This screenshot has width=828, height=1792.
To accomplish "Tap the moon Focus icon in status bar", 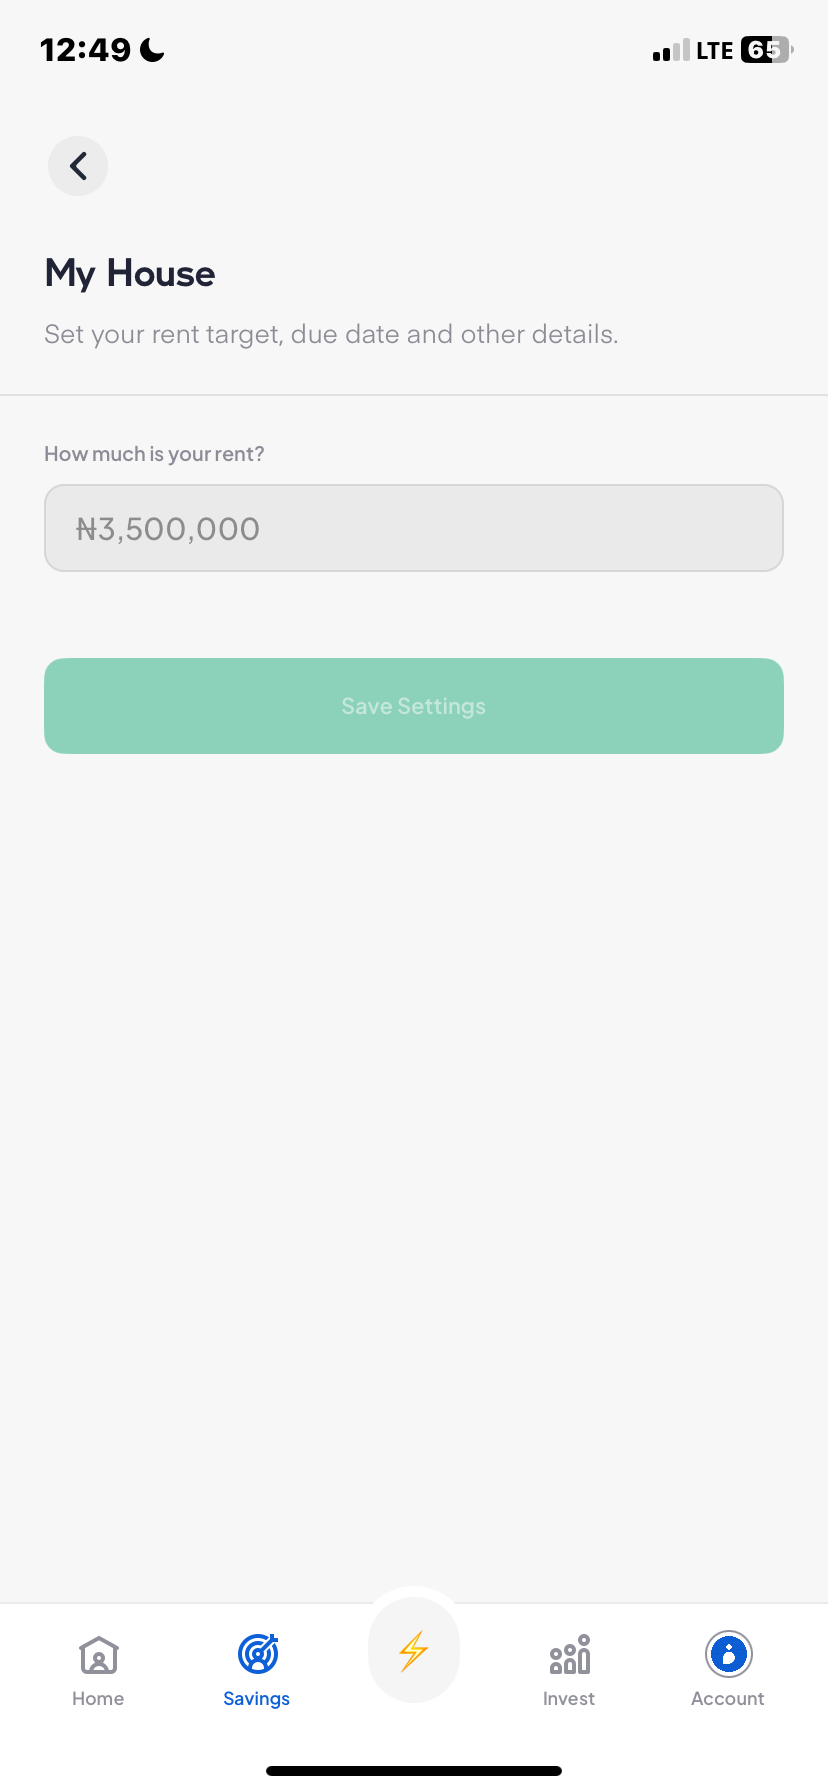I will click(x=152, y=50).
